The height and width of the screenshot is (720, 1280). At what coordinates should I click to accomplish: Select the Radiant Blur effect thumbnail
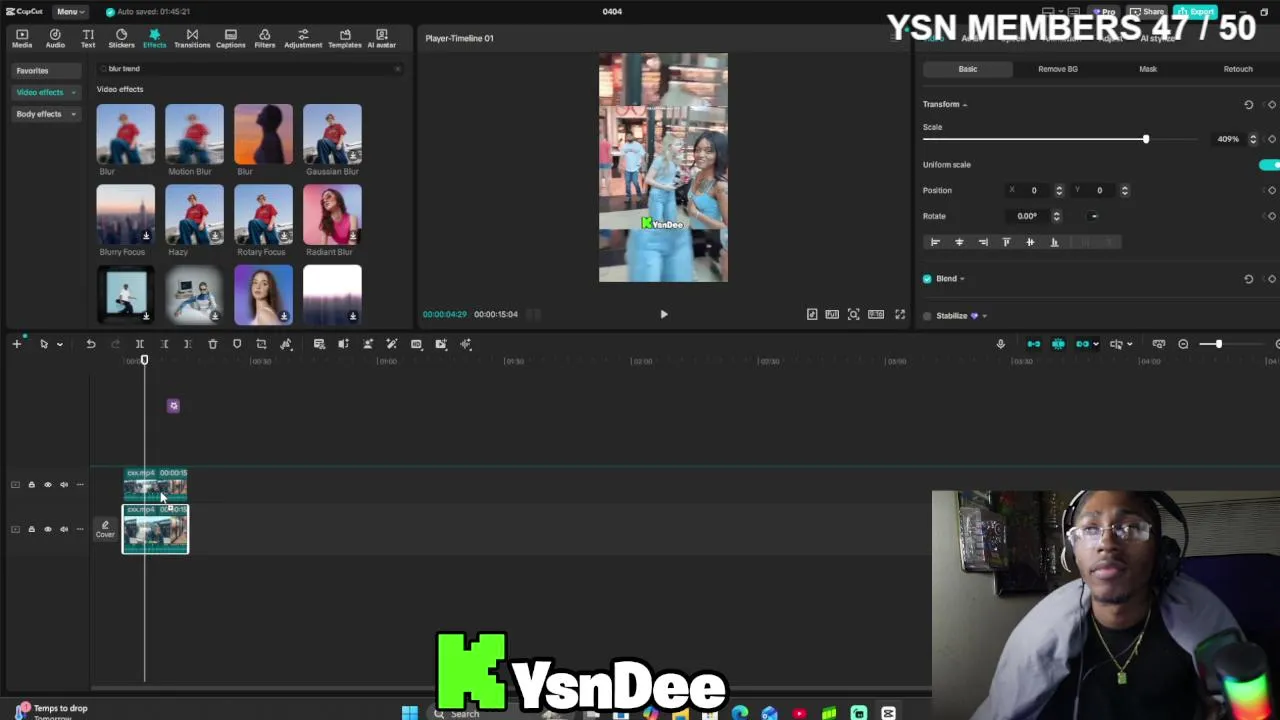click(x=332, y=214)
